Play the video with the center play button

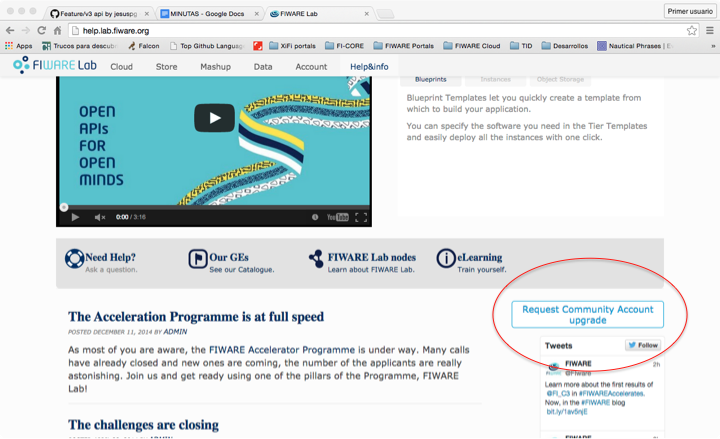(214, 118)
